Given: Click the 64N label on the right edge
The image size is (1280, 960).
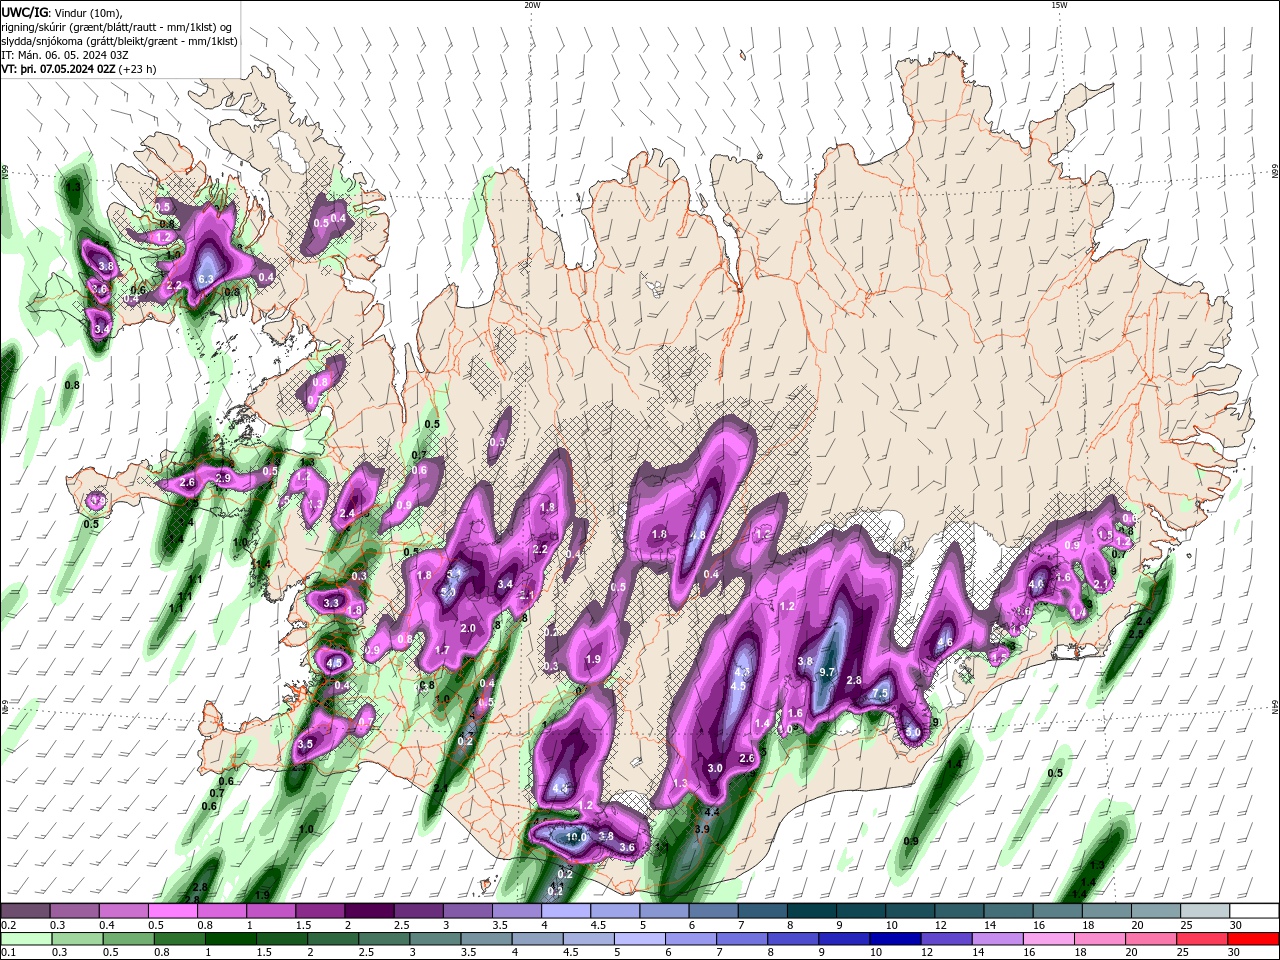Looking at the screenshot, I should (x=1275, y=707).
